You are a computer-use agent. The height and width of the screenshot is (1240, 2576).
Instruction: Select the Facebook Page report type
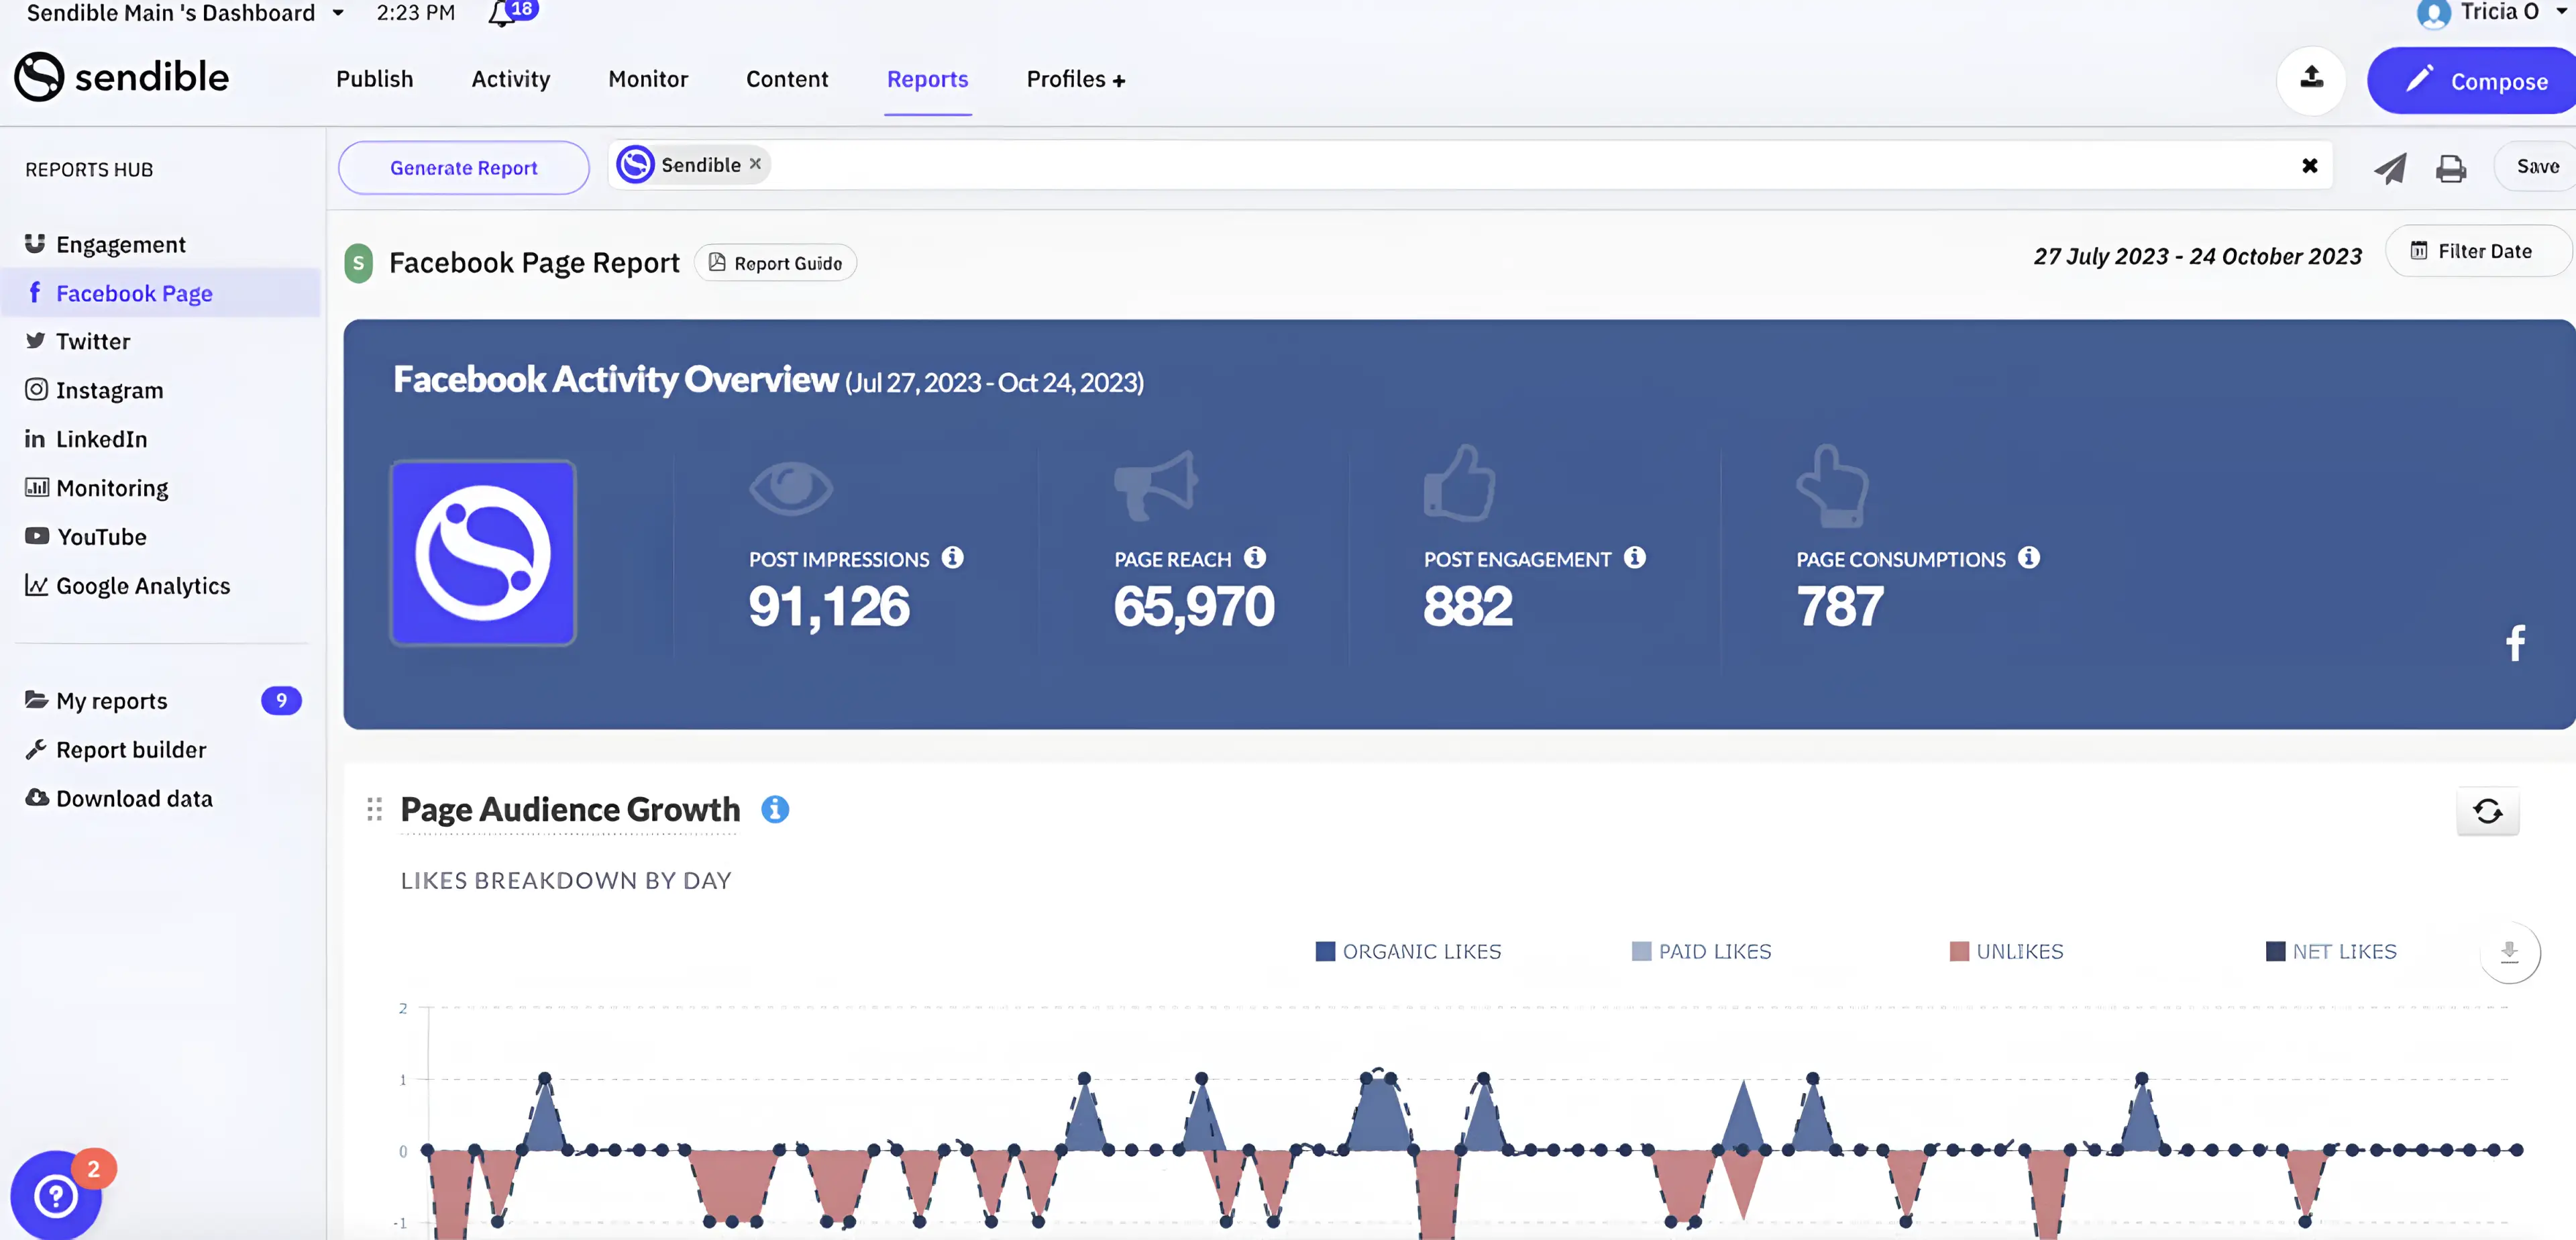pos(135,293)
